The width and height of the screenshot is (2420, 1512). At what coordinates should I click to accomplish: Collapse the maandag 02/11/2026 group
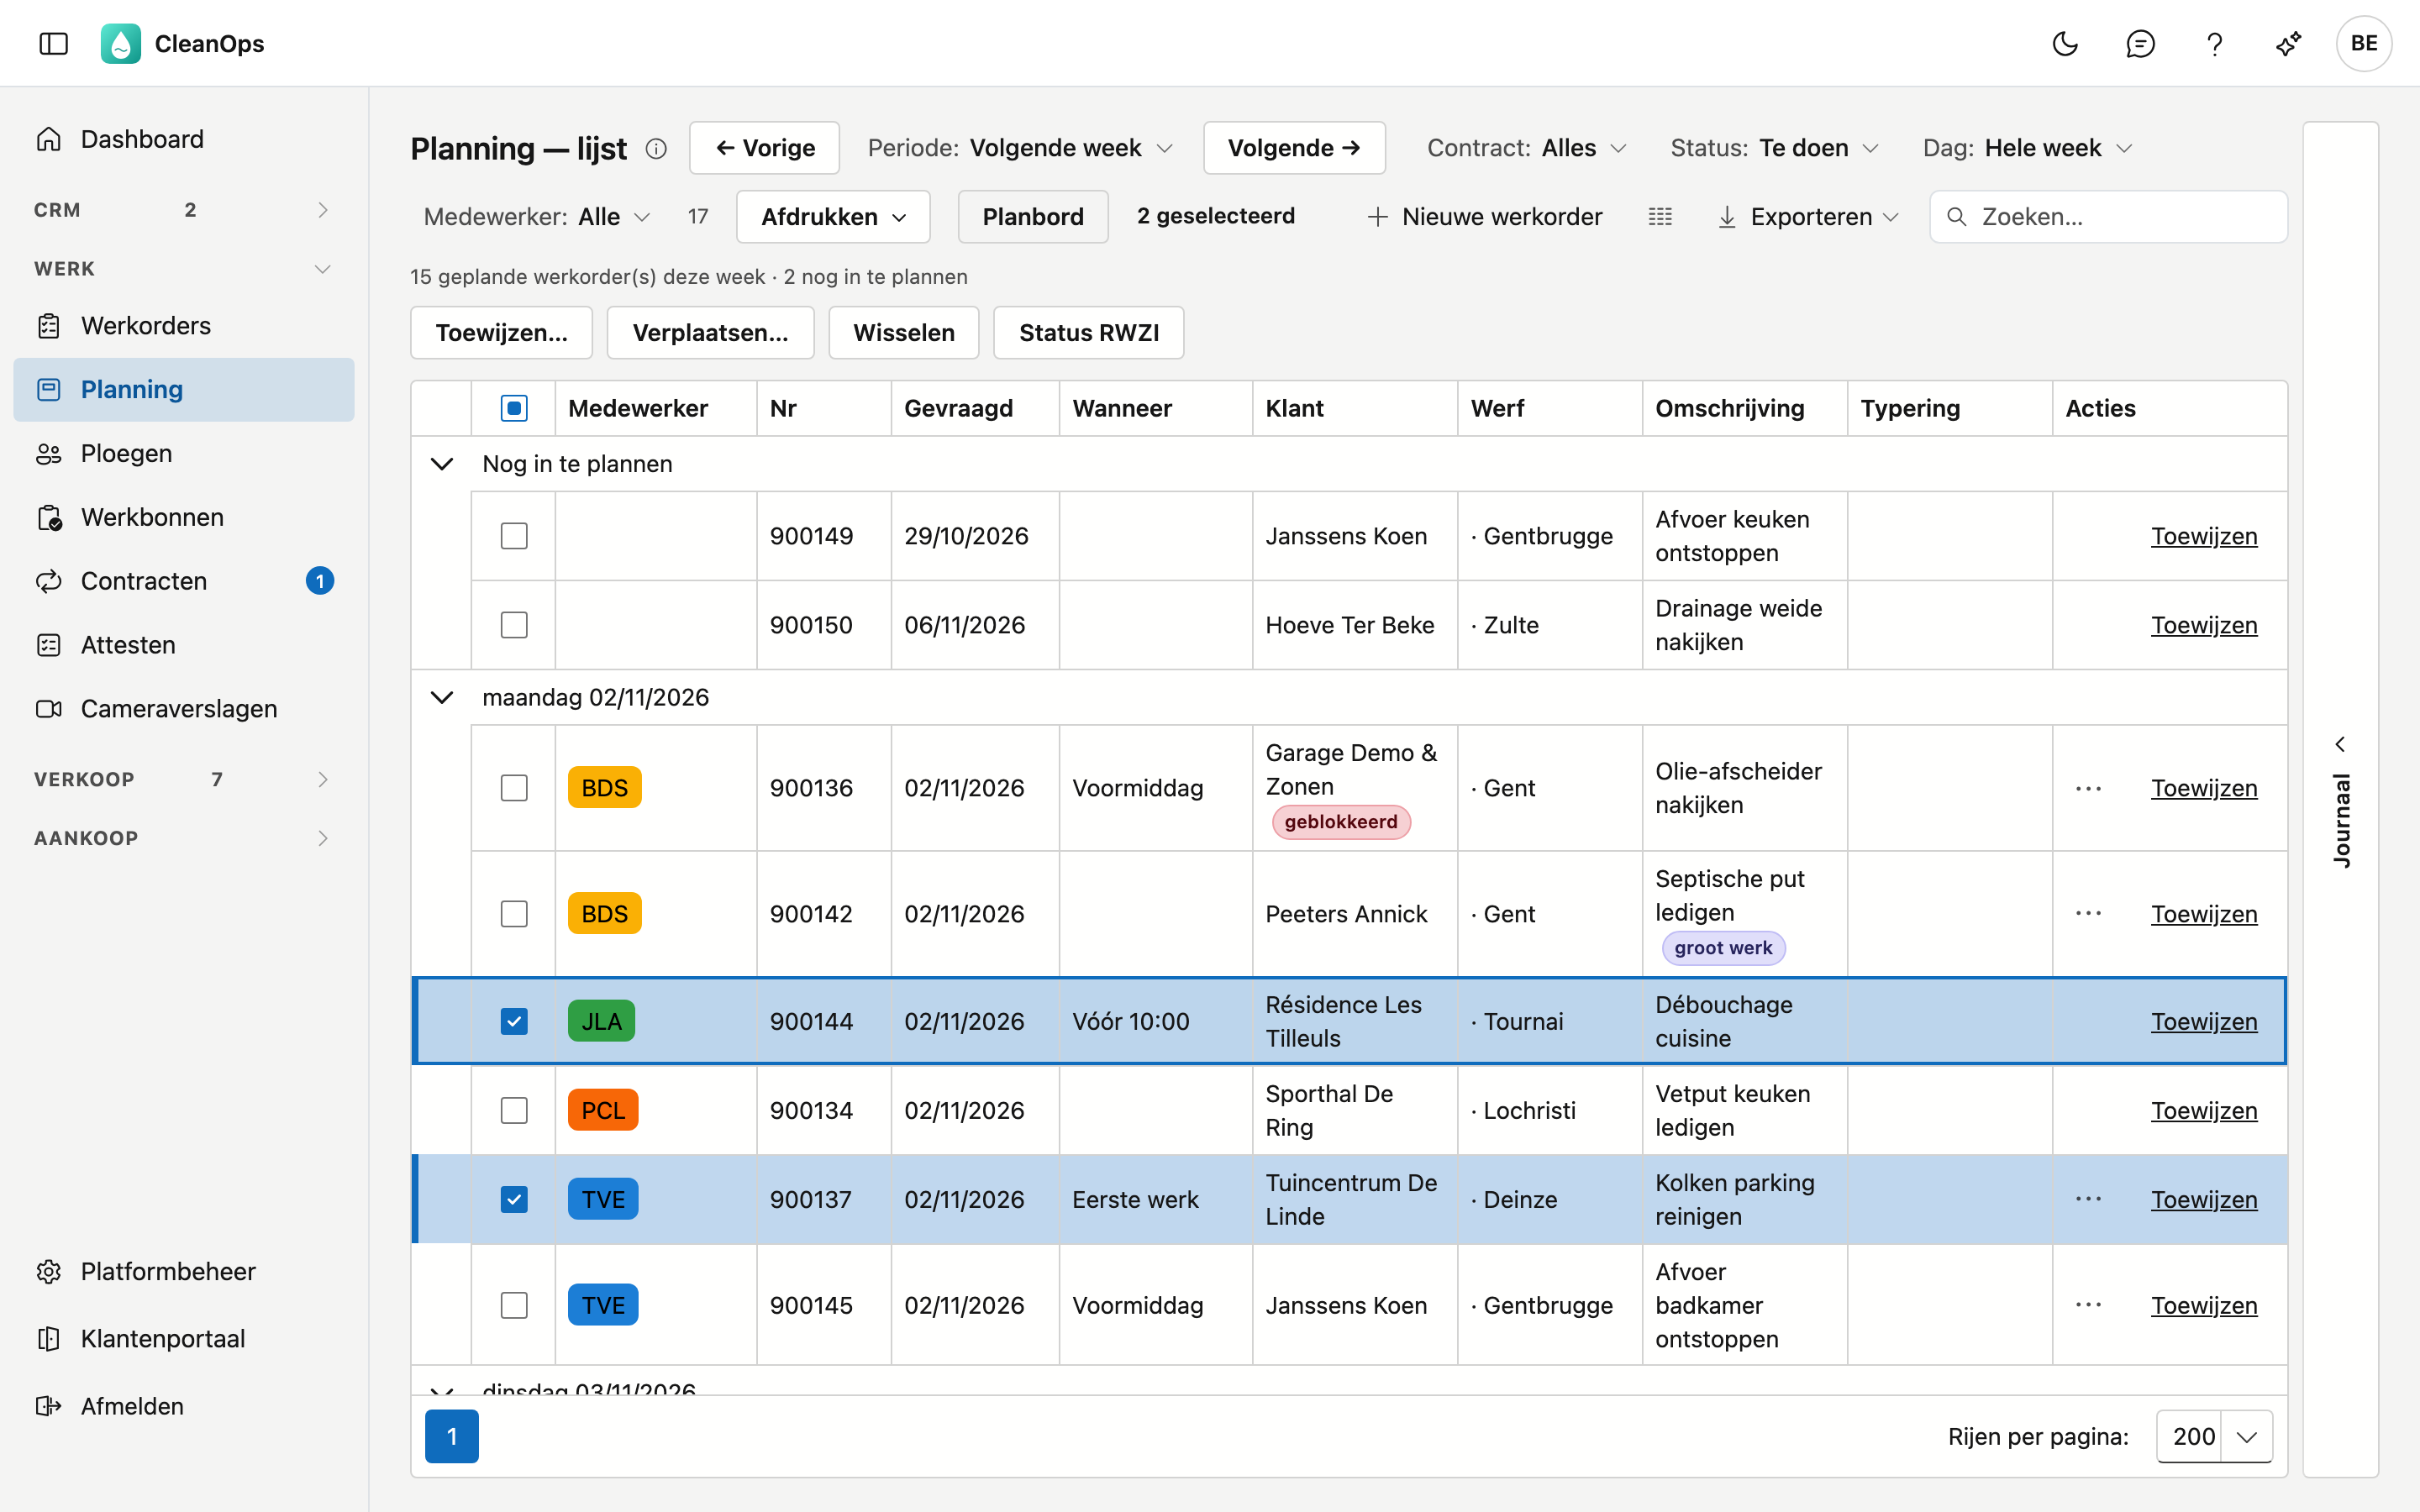(x=441, y=697)
